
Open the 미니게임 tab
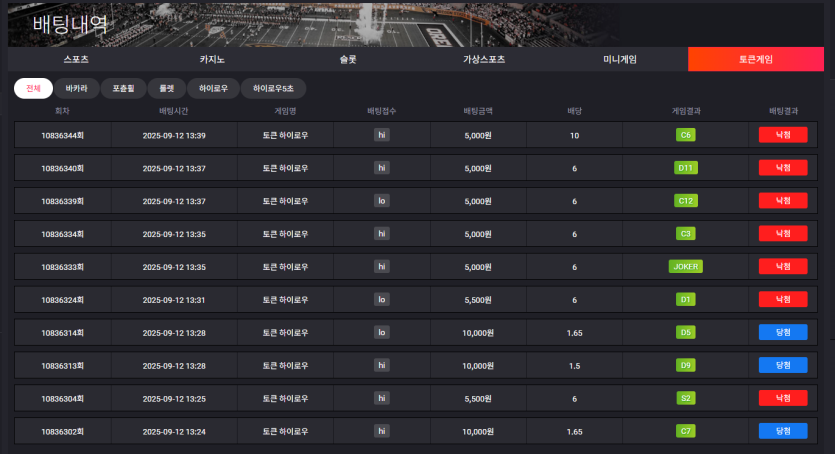(x=620, y=59)
